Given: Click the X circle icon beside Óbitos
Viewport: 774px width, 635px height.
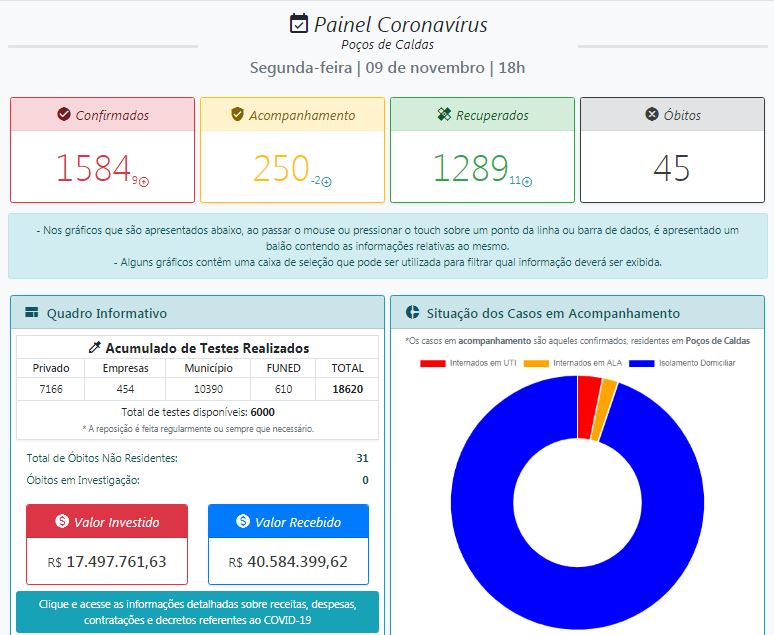Looking at the screenshot, I should (652, 114).
